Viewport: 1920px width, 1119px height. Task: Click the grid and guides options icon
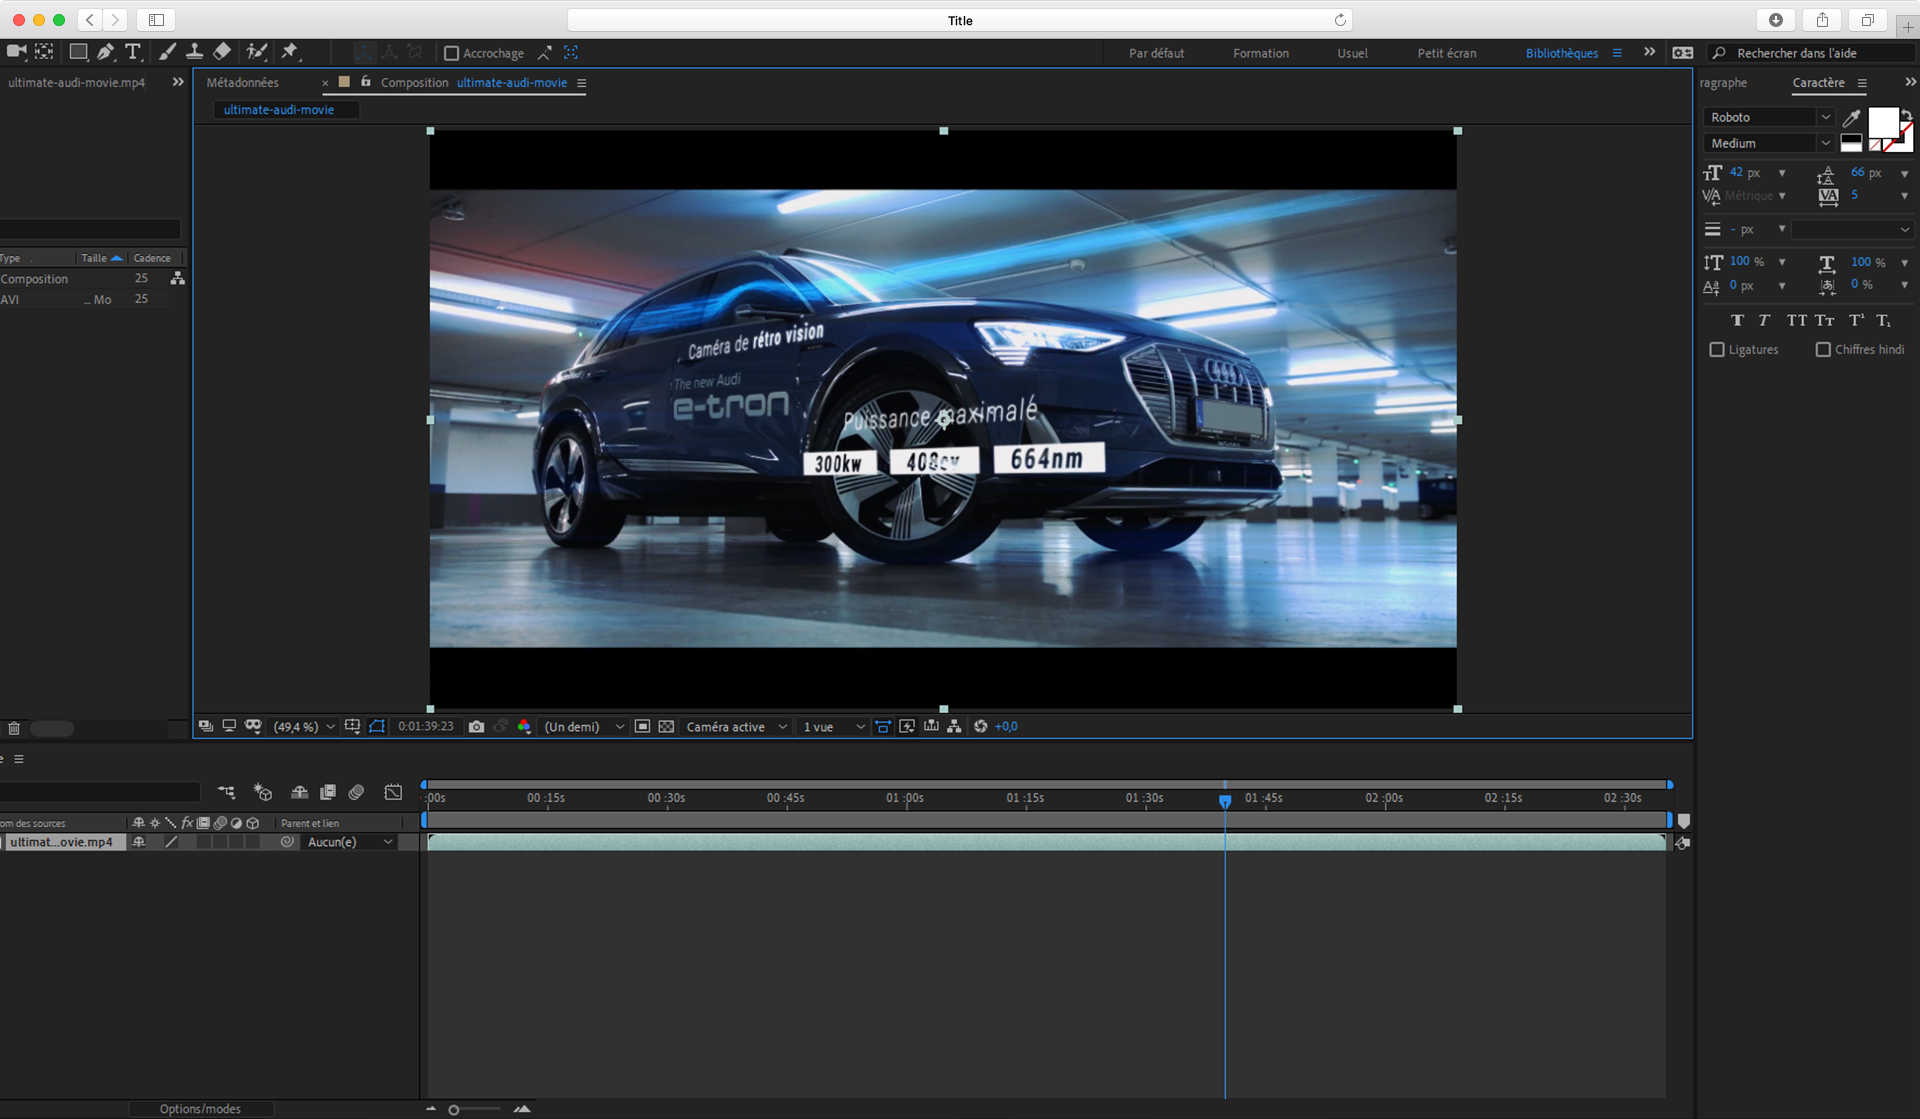click(x=352, y=727)
